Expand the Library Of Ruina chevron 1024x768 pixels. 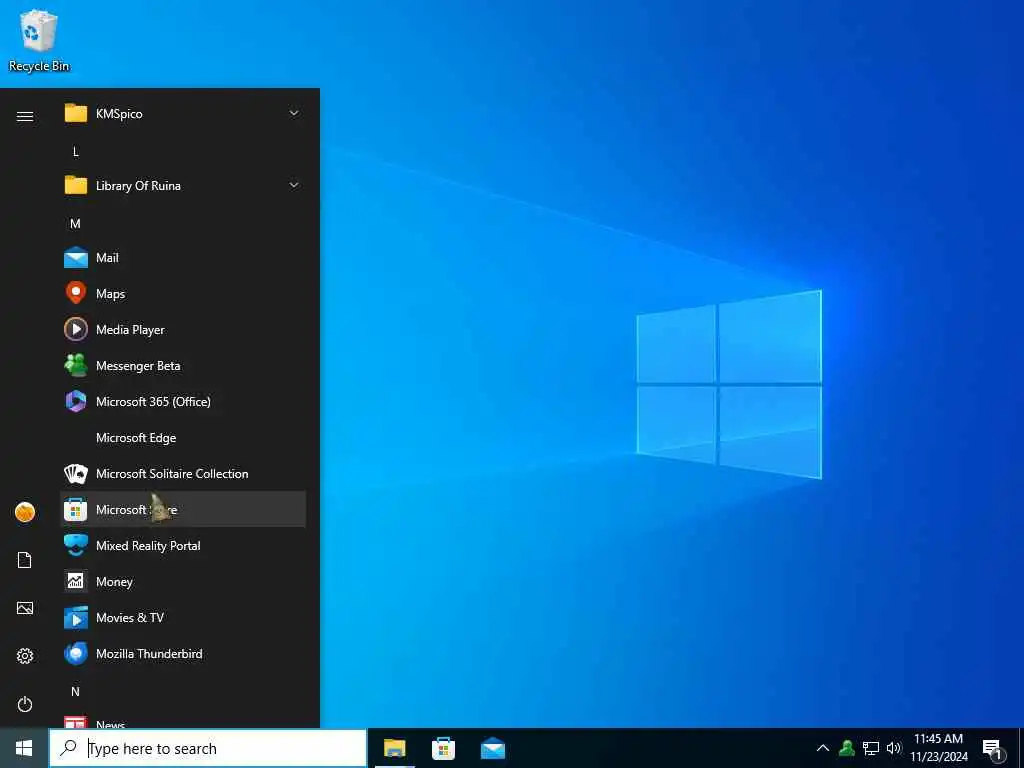(294, 185)
